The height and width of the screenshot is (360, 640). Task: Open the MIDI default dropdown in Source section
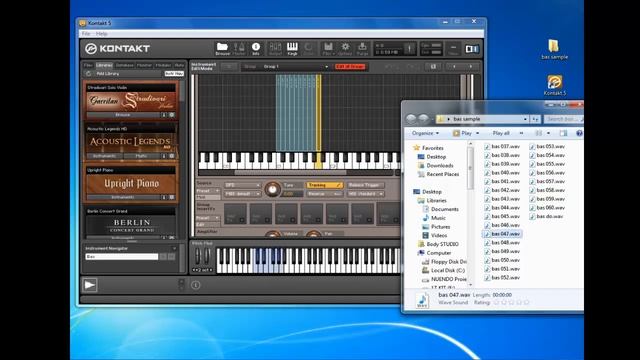(x=242, y=194)
